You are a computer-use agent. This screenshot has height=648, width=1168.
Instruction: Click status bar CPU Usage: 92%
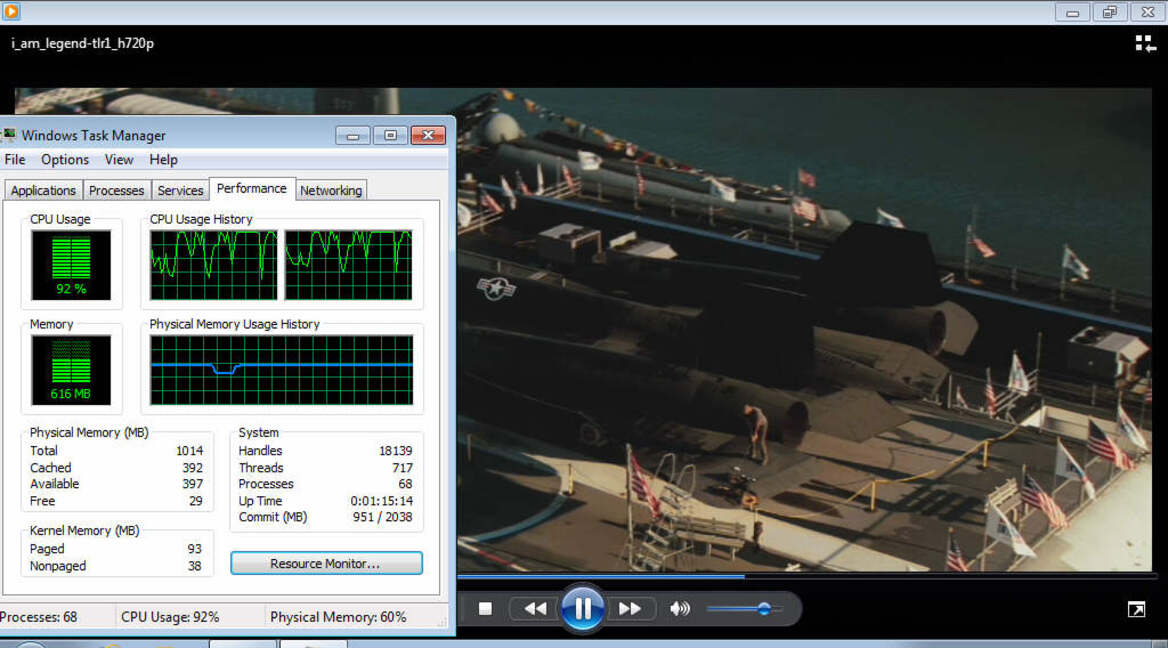(170, 617)
